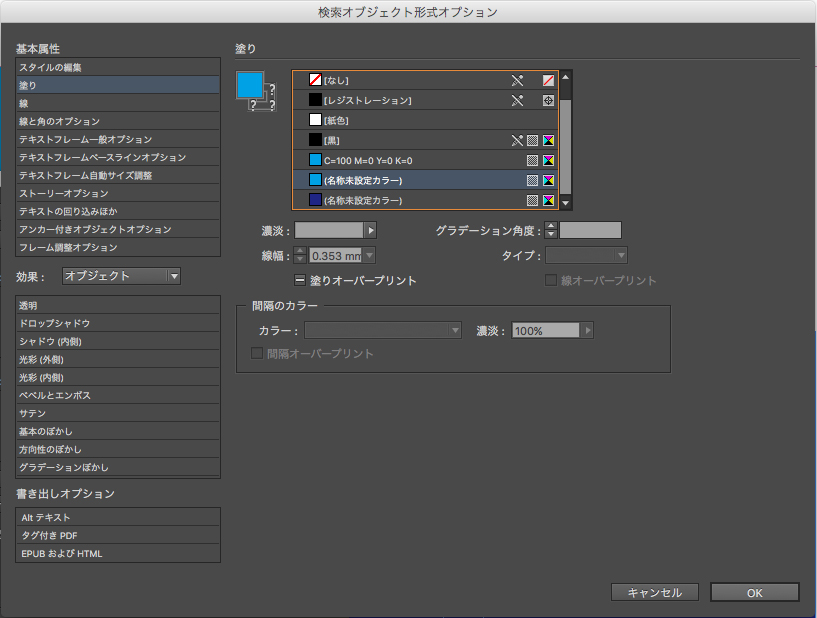The width and height of the screenshot is (817, 618).
Task: Toggle the 線オーバープリント checkbox
Action: pyautogui.click(x=550, y=281)
